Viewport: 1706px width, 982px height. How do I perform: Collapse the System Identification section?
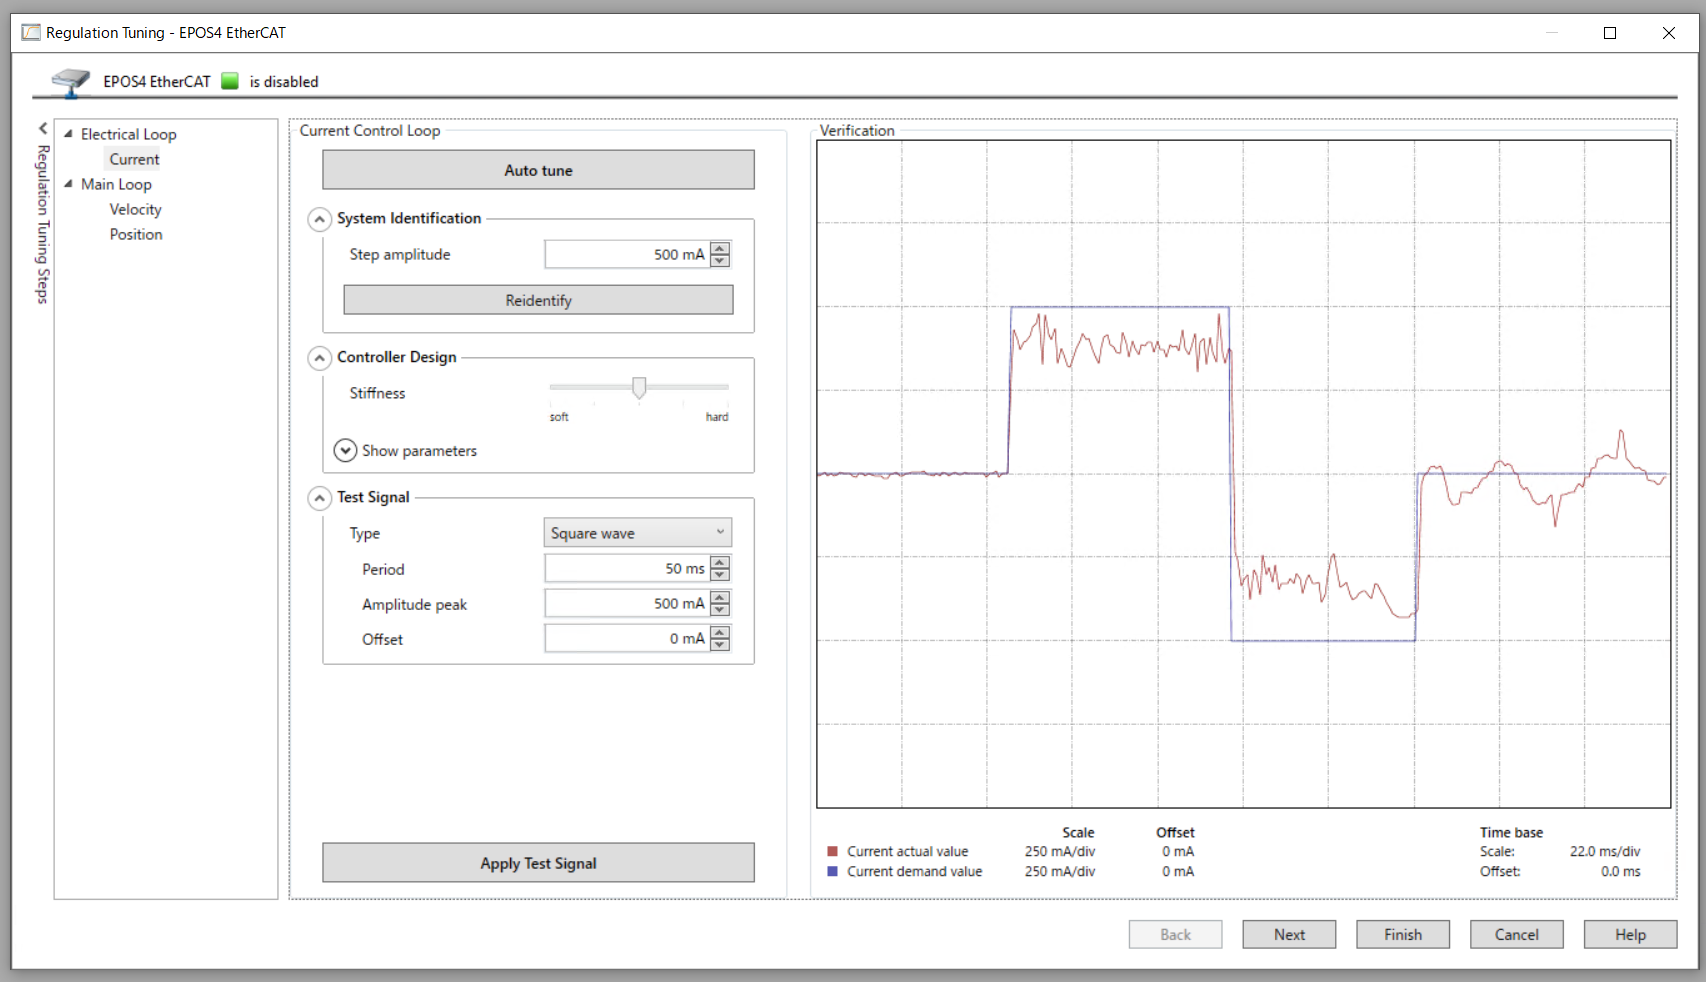319,219
